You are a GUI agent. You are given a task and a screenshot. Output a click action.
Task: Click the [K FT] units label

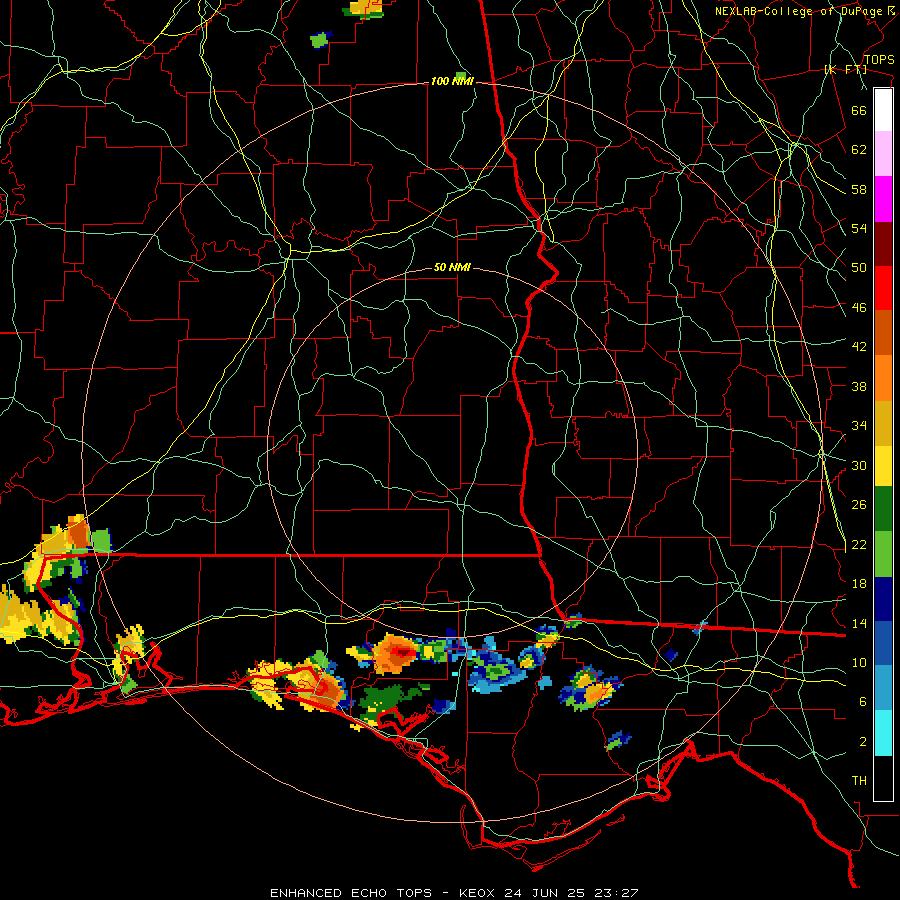point(845,70)
